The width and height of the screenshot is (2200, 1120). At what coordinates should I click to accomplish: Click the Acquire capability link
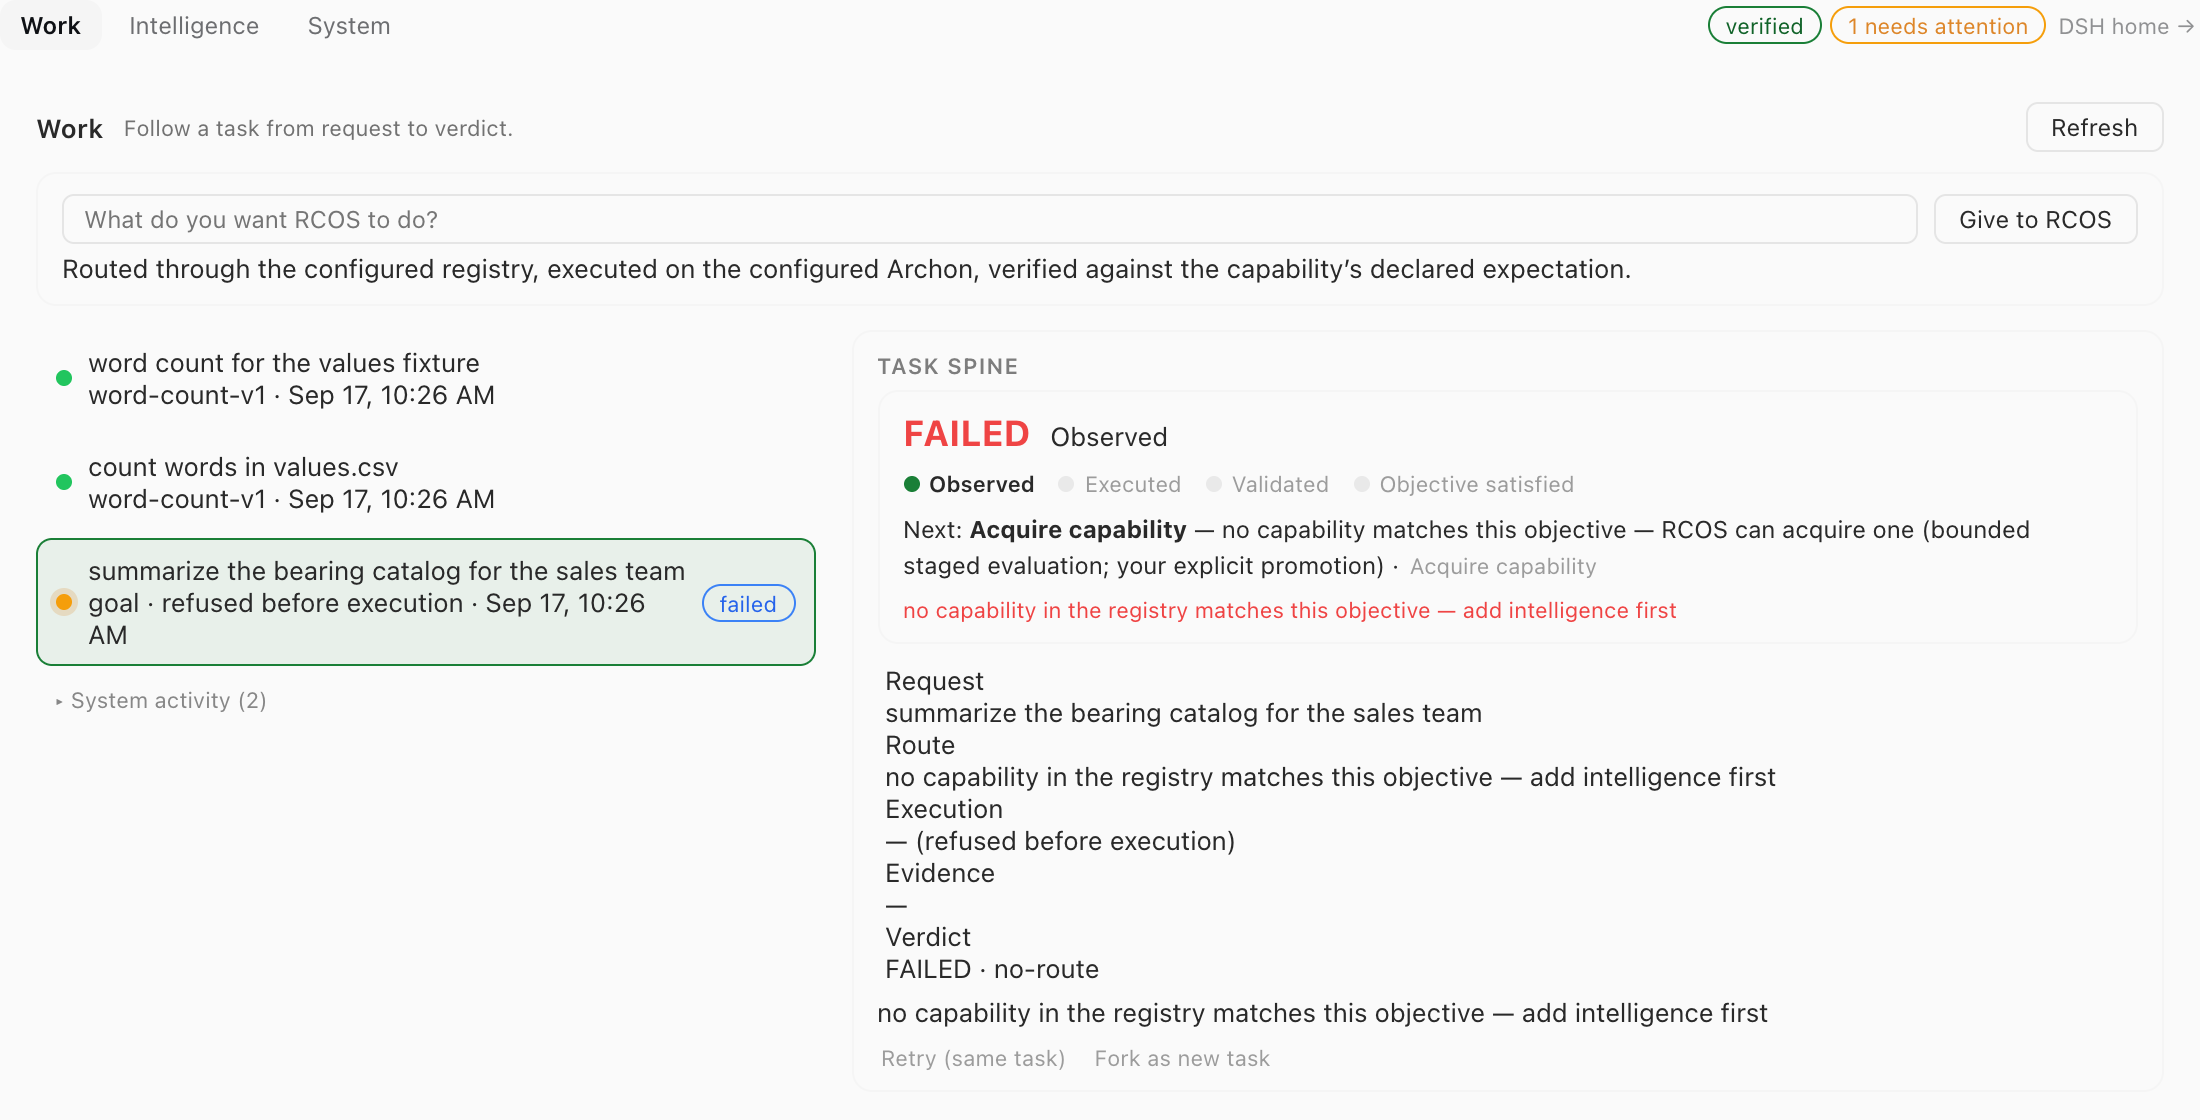point(1503,566)
